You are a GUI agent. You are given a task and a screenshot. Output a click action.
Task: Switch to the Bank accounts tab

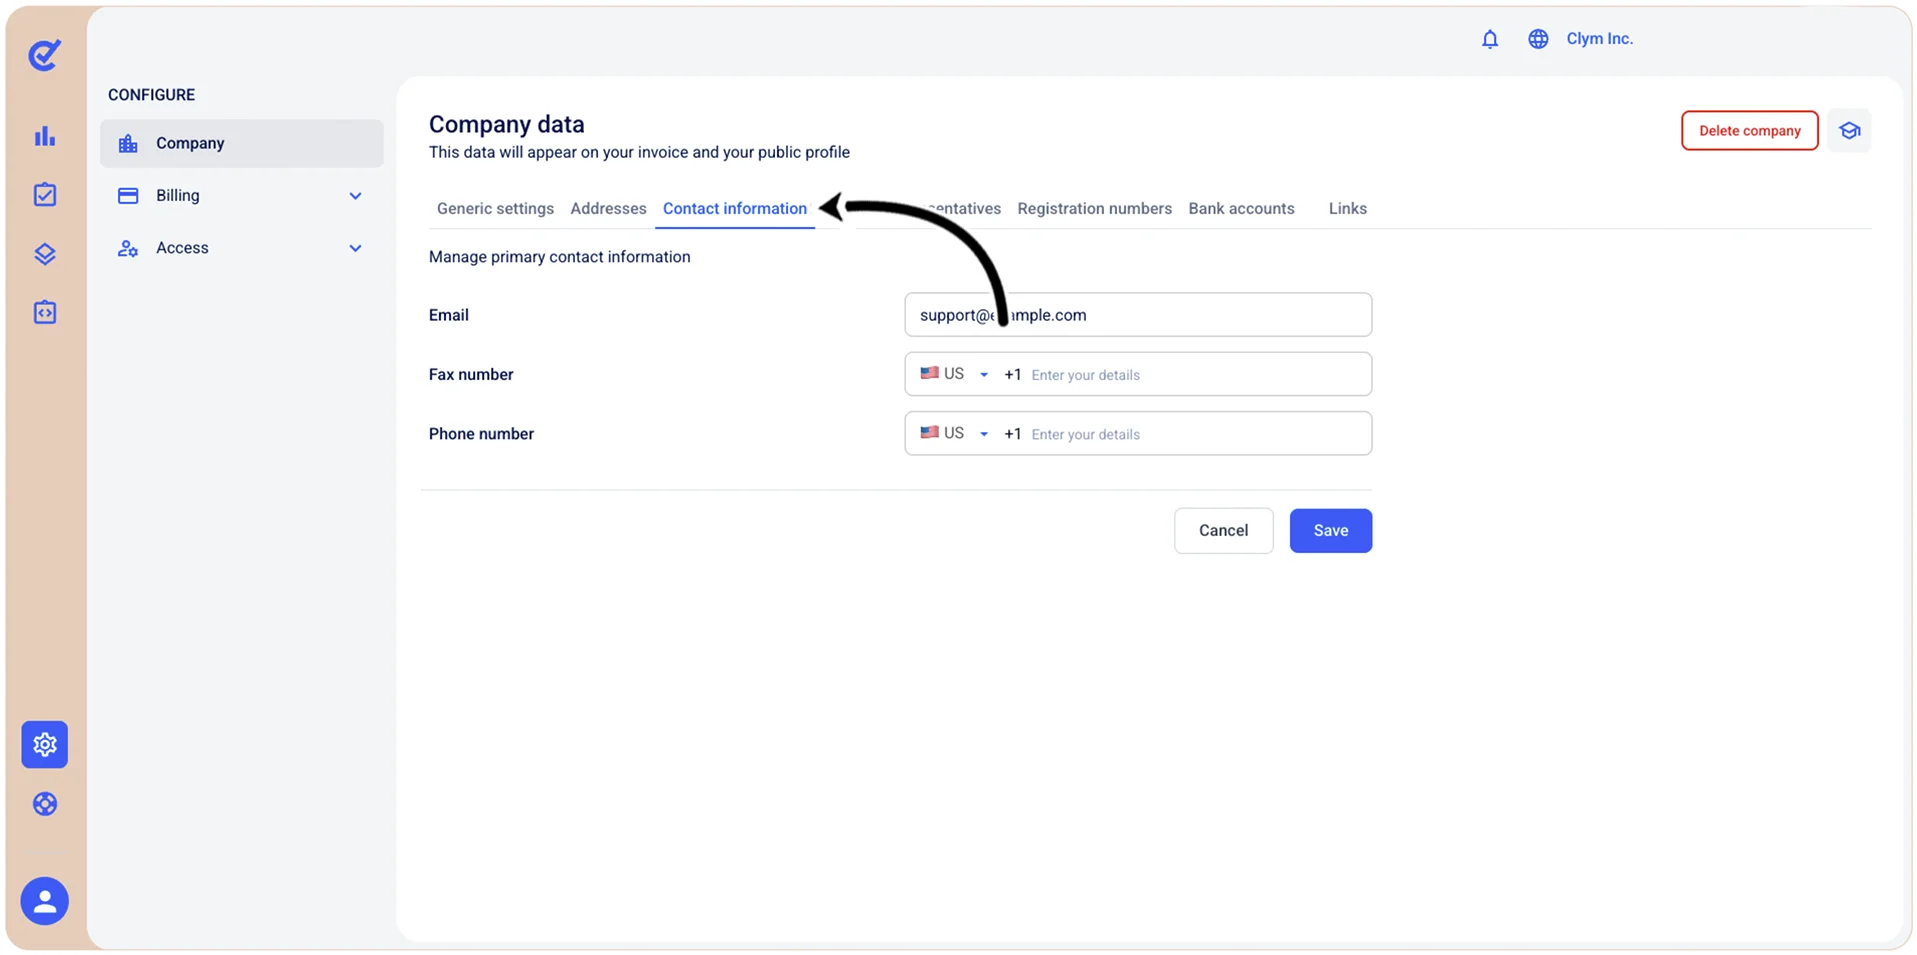point(1241,208)
